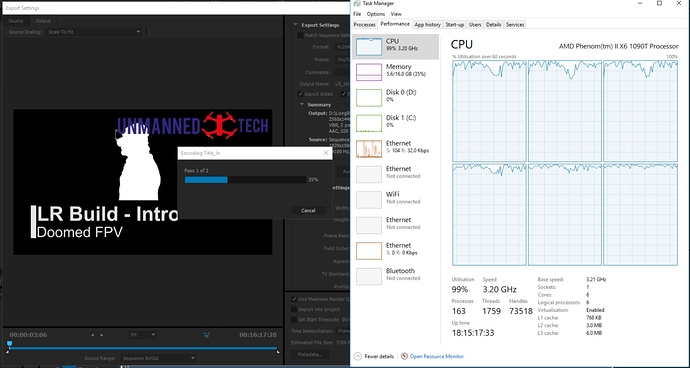Collapse view with Fewer details arrow
Viewport: 690px width, 368px height.
358,356
